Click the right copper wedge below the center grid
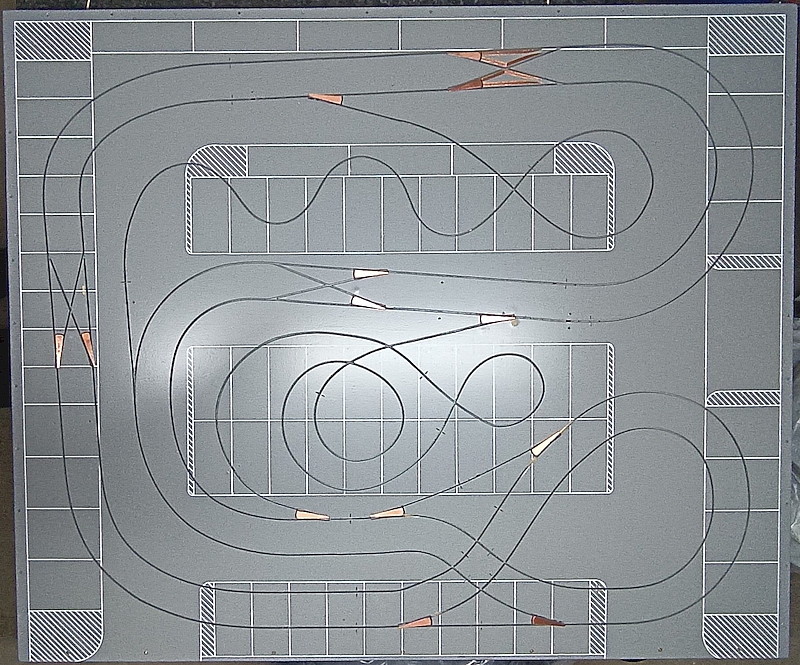The height and width of the screenshot is (665, 800). click(388, 513)
